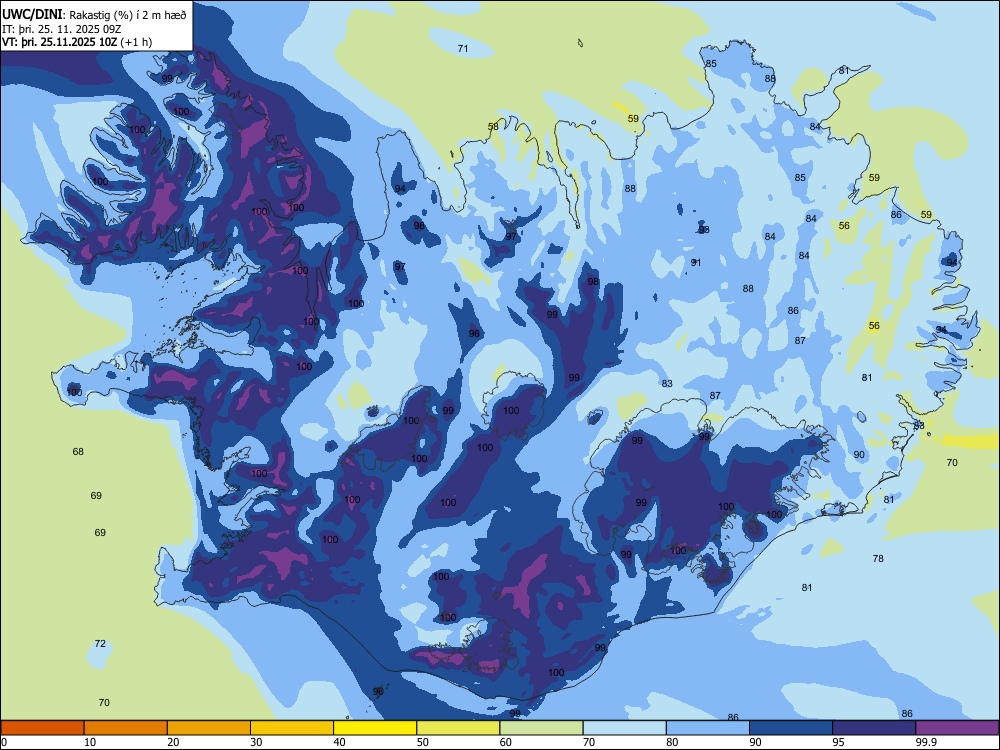Screen dimensions: 1000x750
Task: Click the '(+1 h)' forecast offset text
Action: point(136,42)
